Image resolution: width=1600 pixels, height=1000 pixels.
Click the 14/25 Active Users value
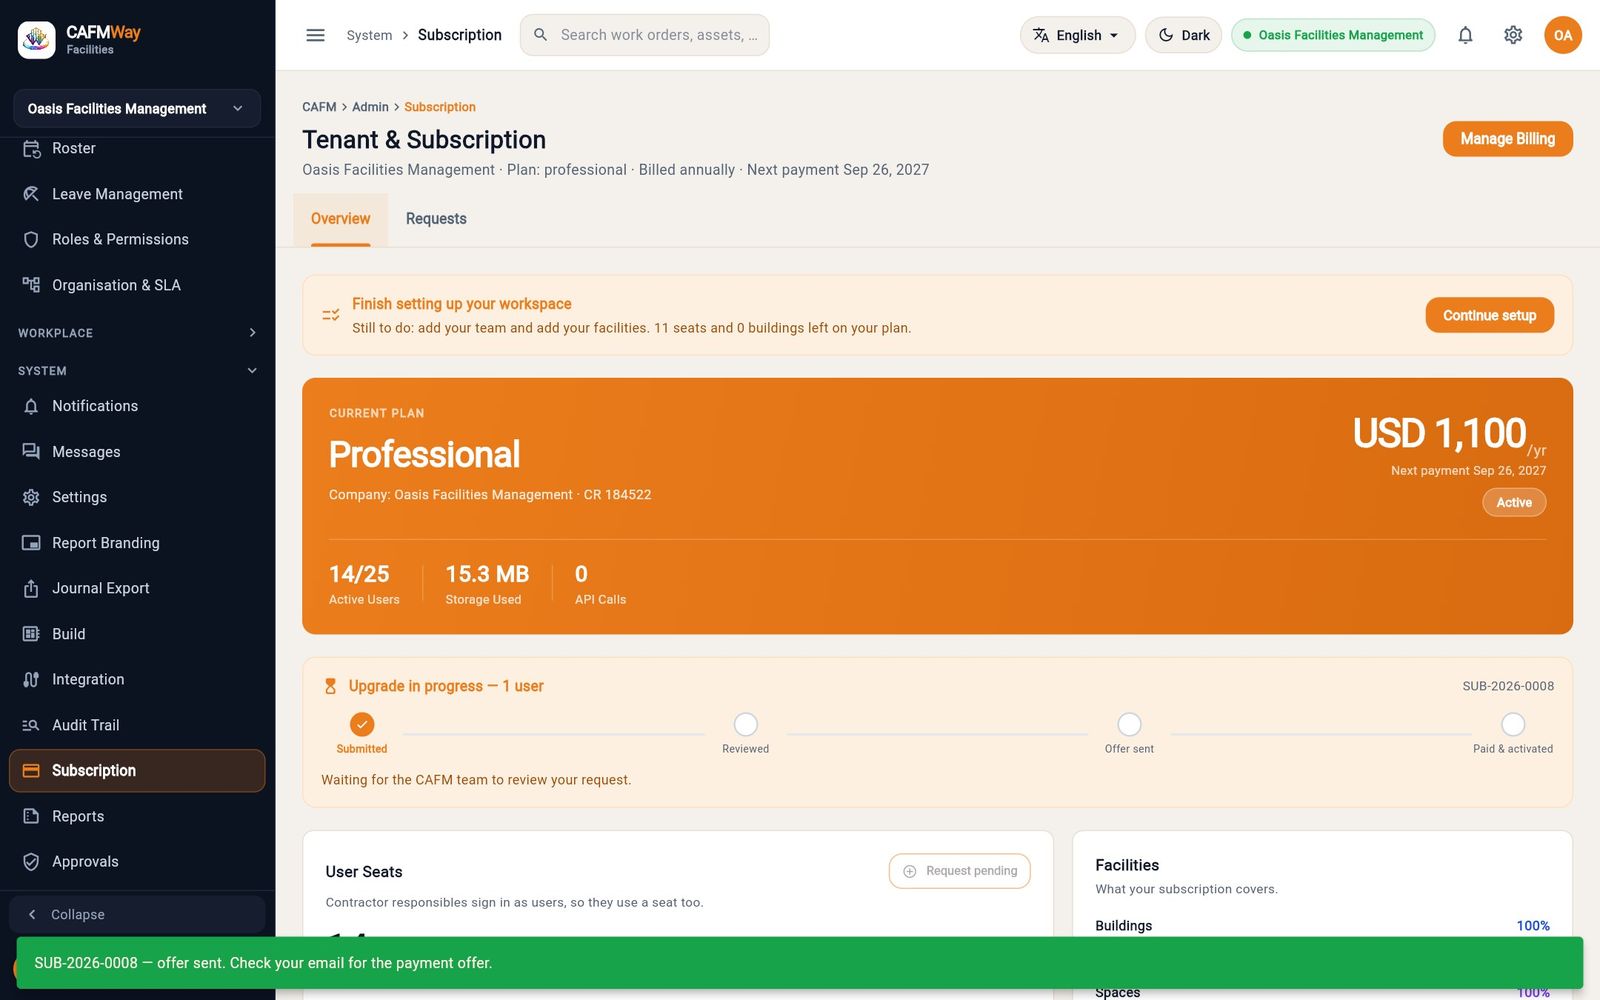[x=359, y=574]
